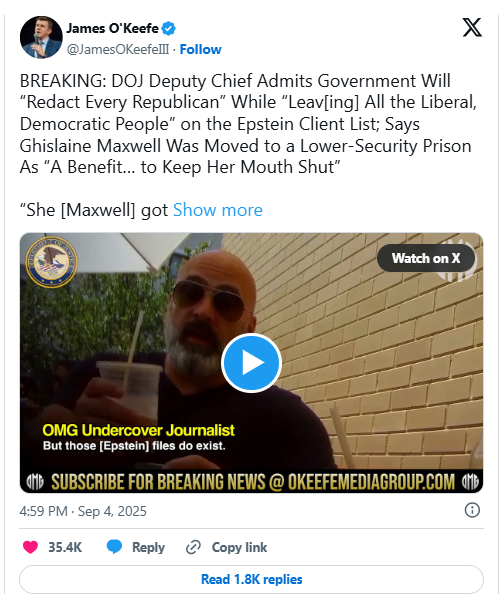Open the @JamesOKeefeIII handle link

coord(118,49)
